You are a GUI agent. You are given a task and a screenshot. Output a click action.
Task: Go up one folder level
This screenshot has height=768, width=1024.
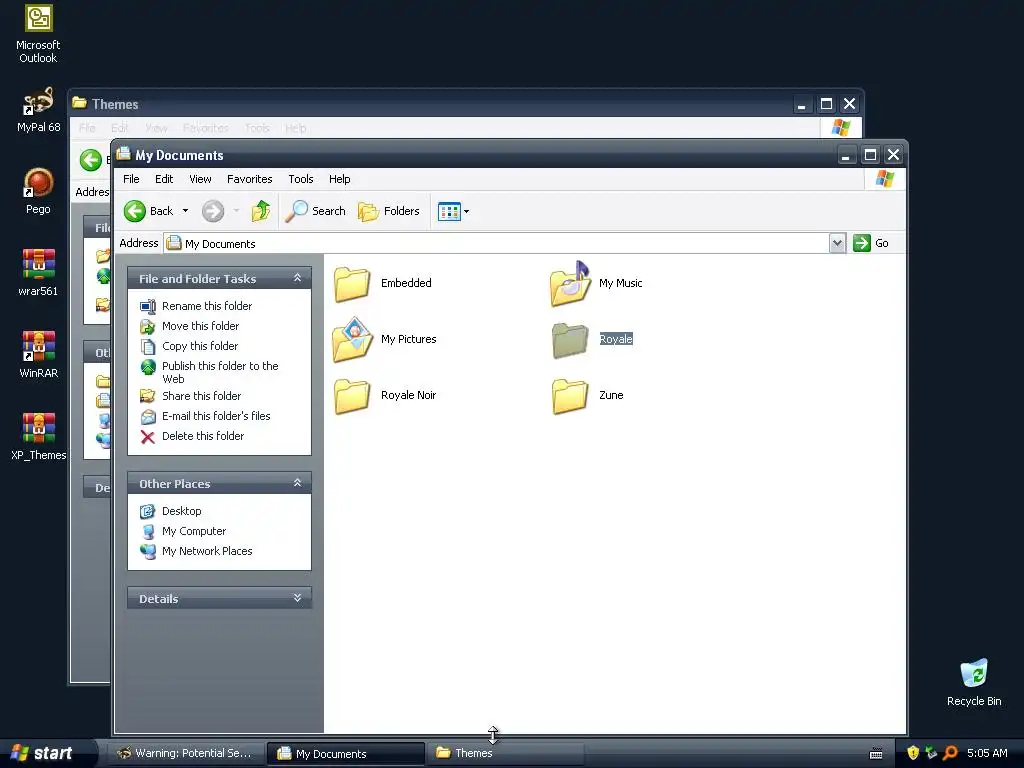[261, 211]
